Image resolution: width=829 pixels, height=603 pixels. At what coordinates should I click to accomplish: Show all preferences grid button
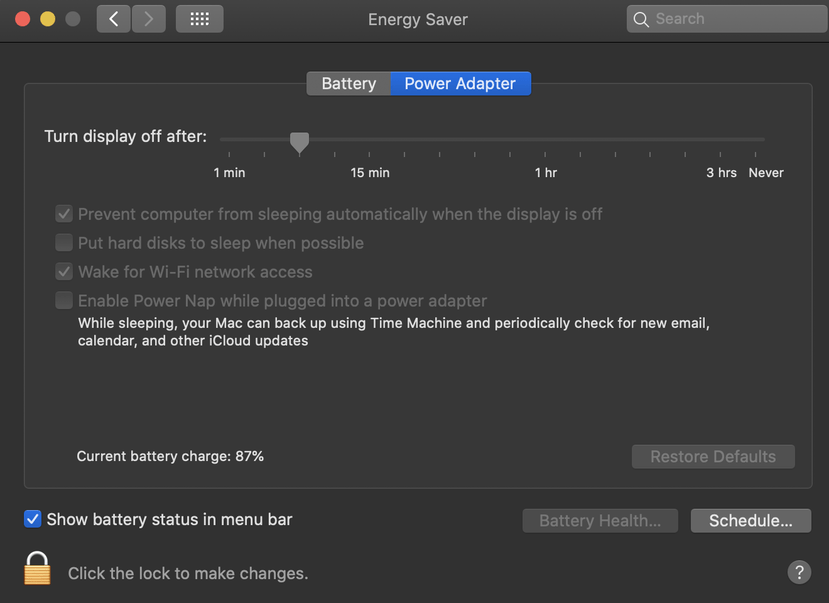click(x=199, y=19)
